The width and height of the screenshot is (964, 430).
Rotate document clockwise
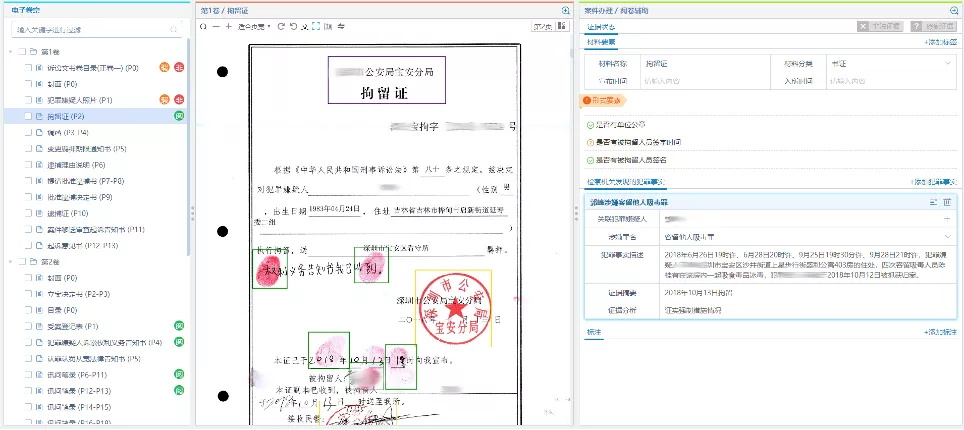tap(281, 26)
